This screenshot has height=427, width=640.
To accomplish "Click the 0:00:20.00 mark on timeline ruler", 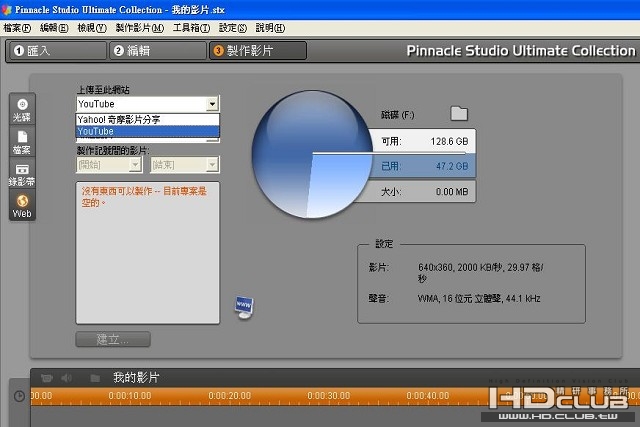I will [x=229, y=396].
